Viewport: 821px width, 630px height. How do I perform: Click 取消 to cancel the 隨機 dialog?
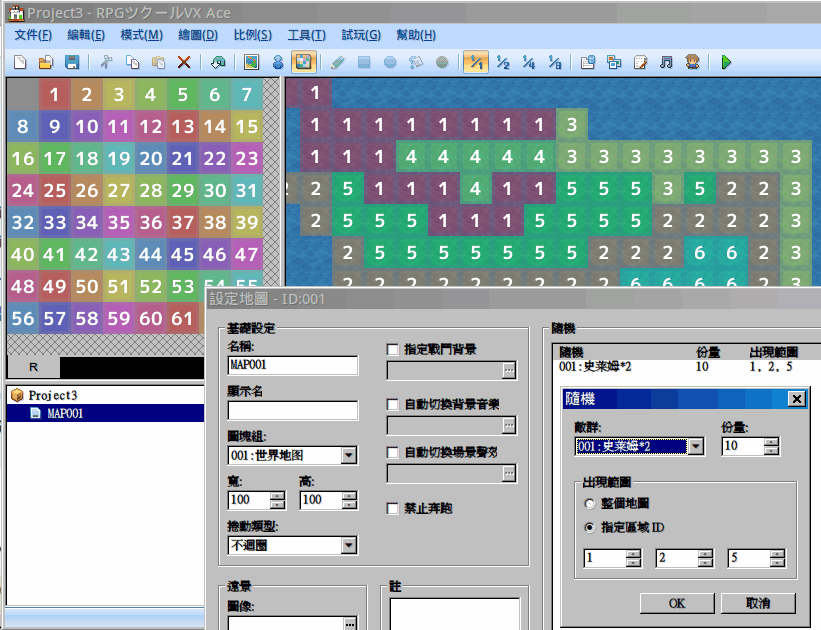[x=758, y=603]
